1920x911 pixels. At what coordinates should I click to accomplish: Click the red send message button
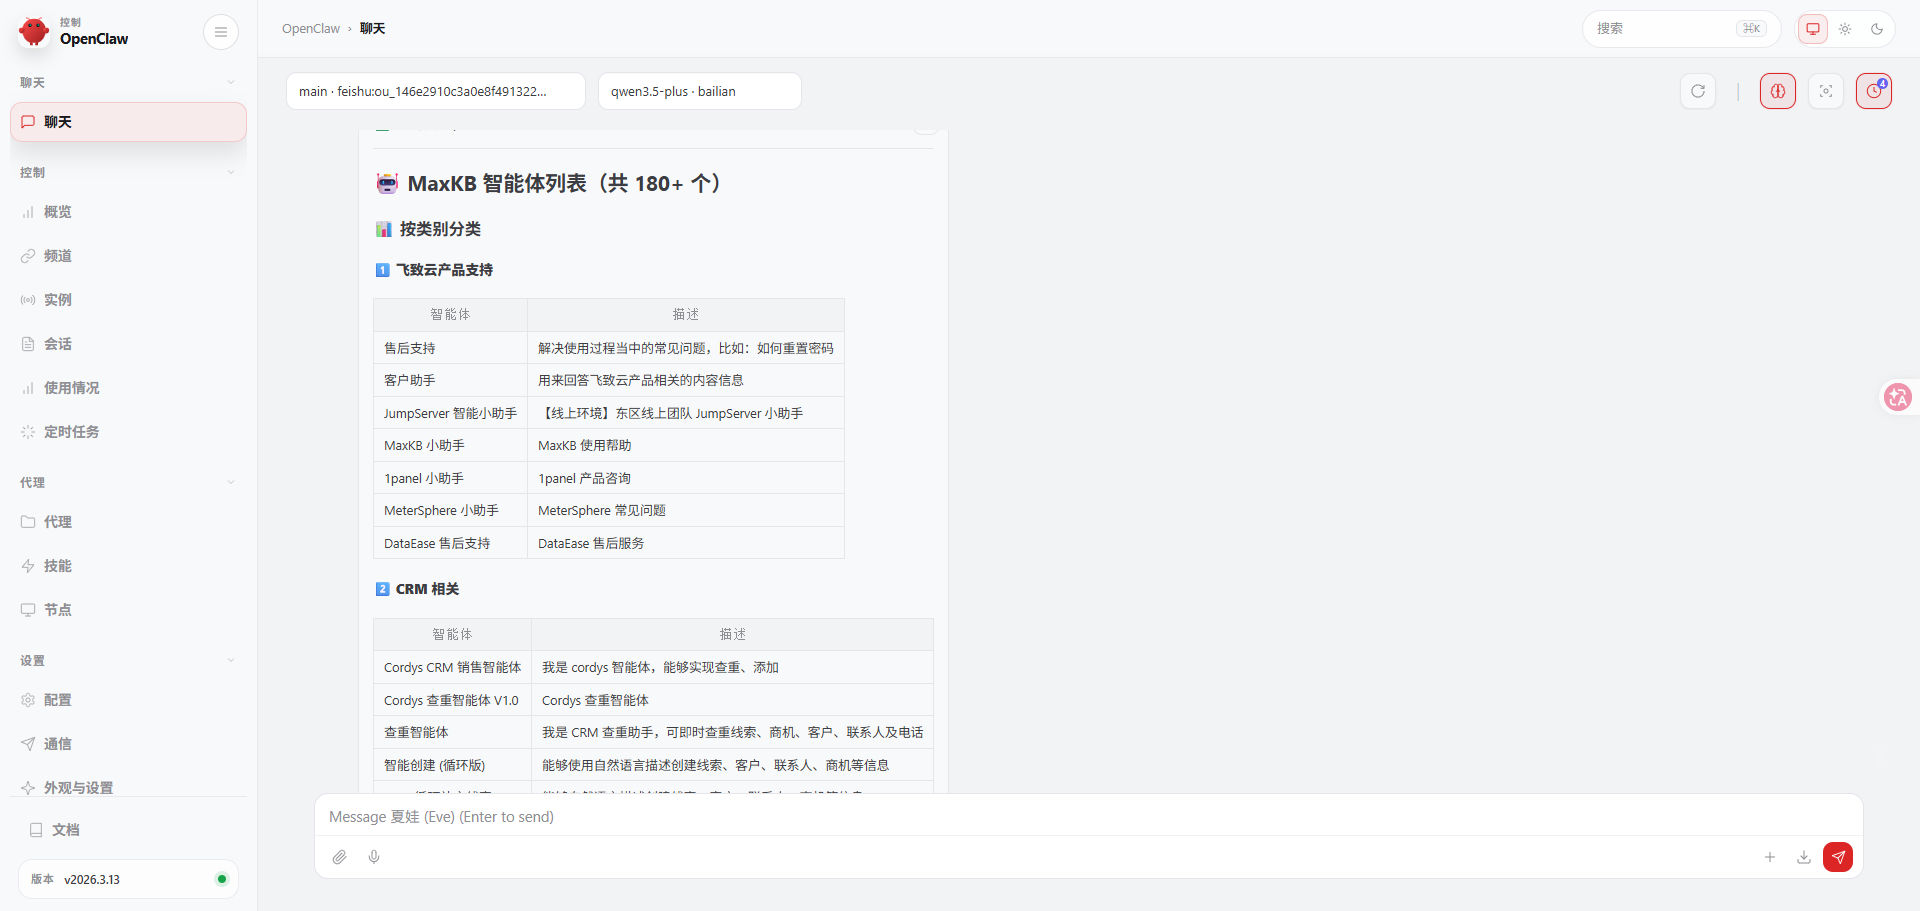point(1837,857)
